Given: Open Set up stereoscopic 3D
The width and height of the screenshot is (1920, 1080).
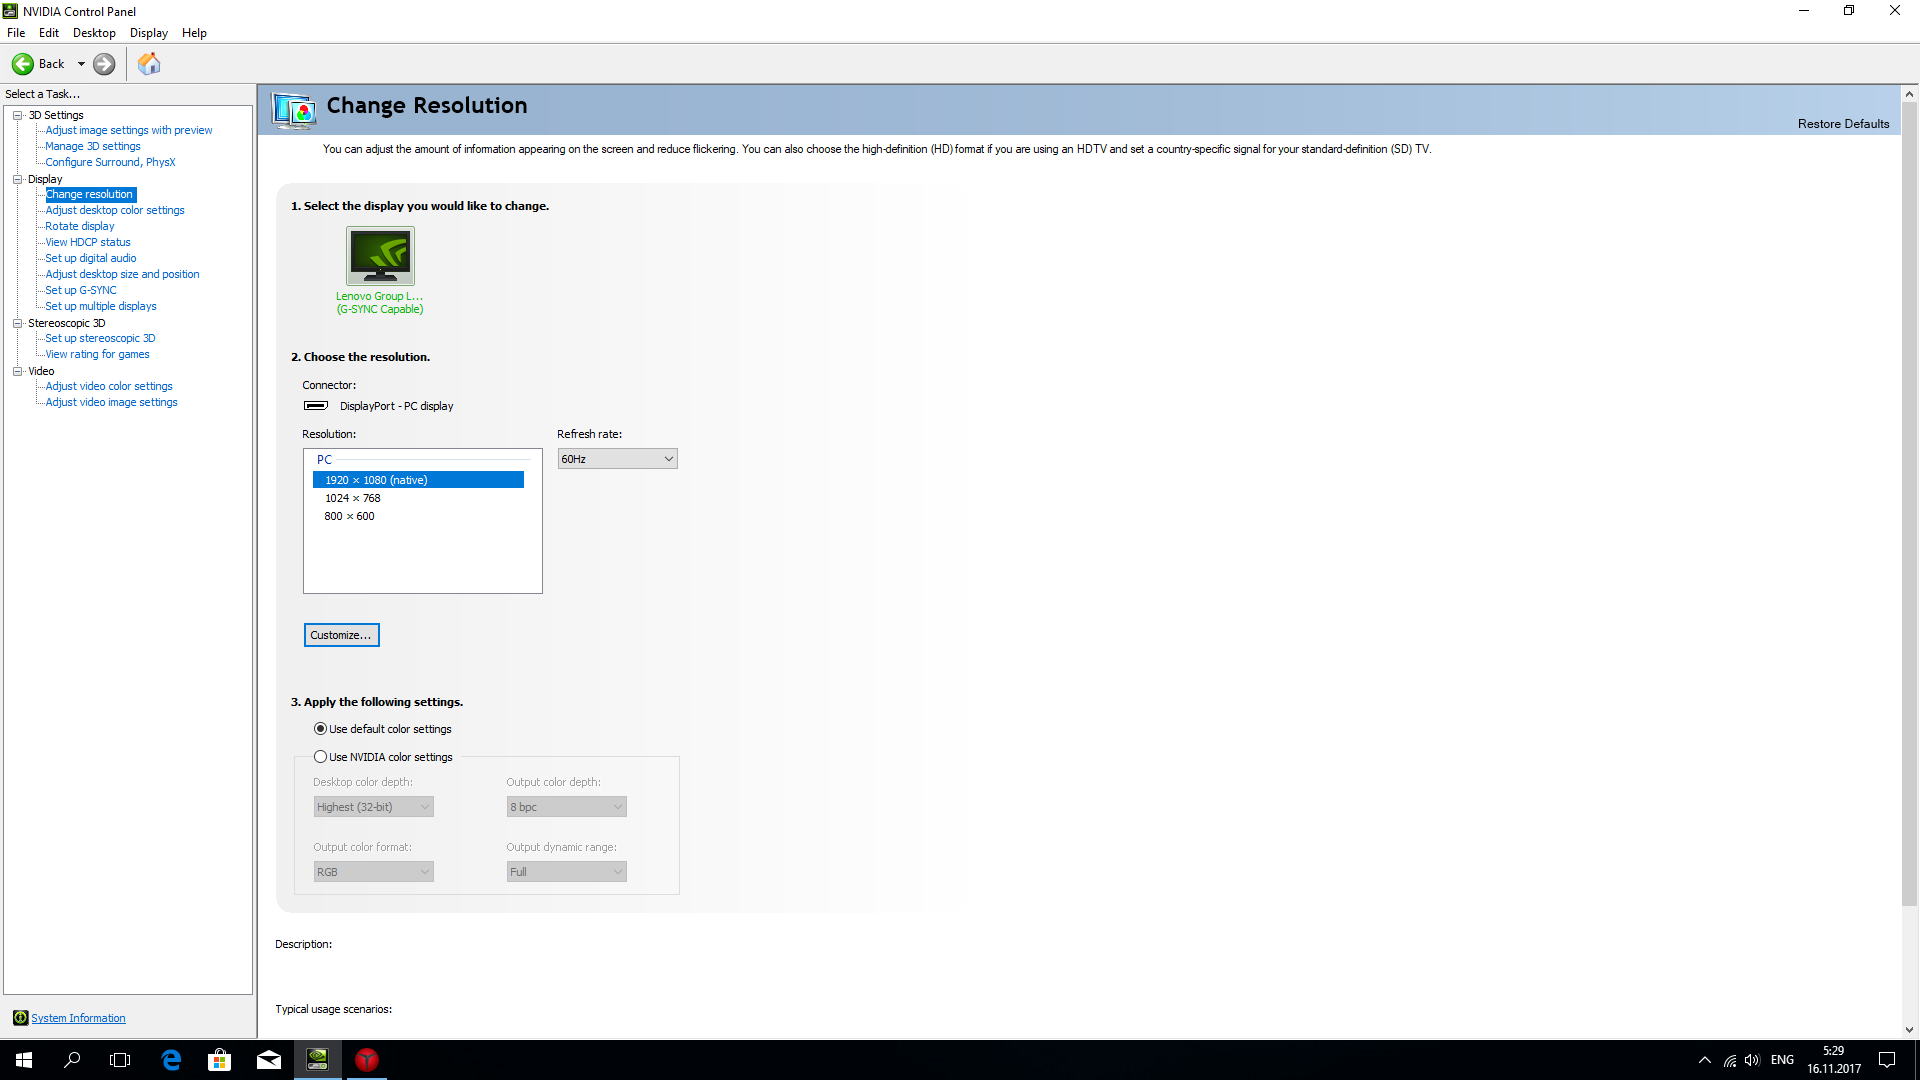Looking at the screenshot, I should point(100,338).
